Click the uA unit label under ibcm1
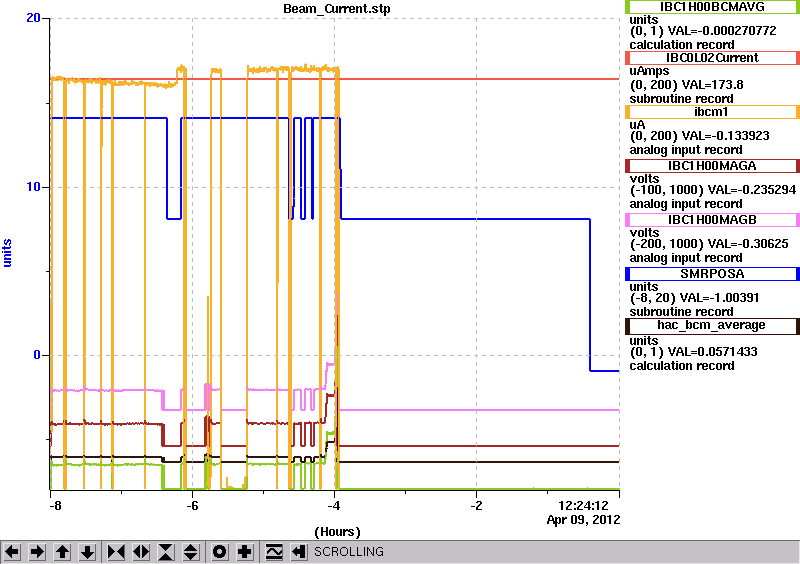800x564 pixels. click(637, 125)
